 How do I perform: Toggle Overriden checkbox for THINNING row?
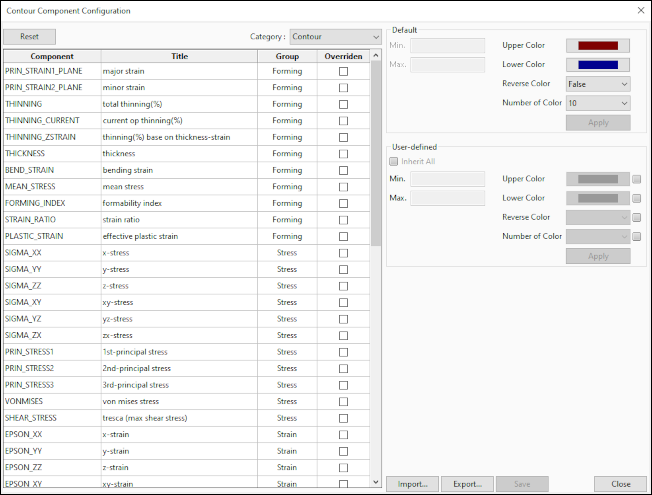coord(343,104)
